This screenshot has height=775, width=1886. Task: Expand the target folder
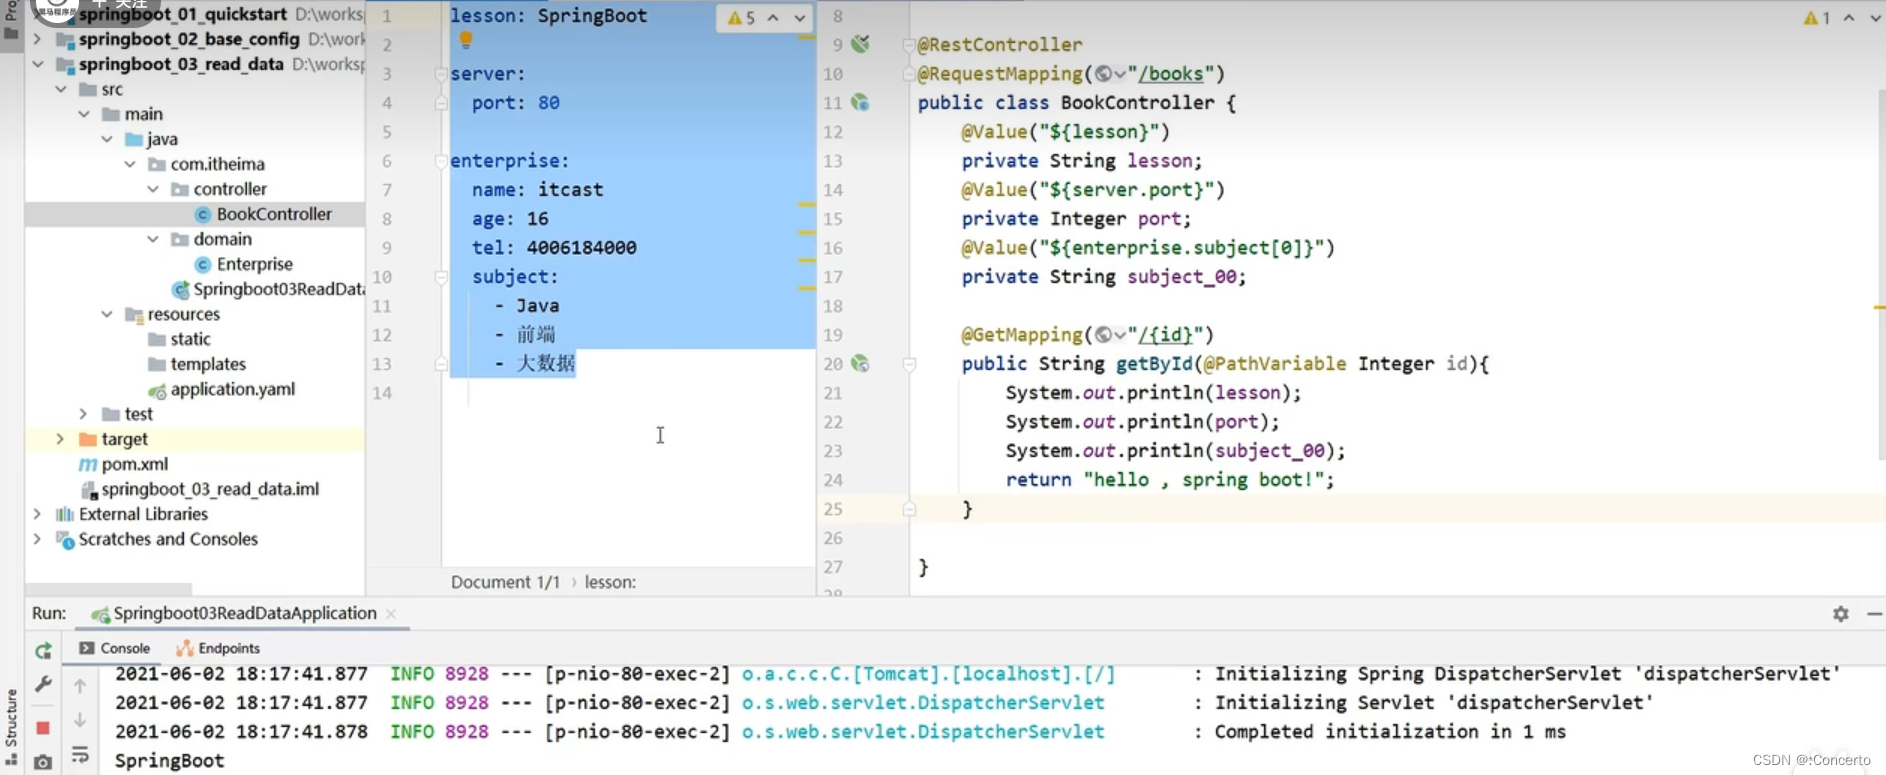61,439
